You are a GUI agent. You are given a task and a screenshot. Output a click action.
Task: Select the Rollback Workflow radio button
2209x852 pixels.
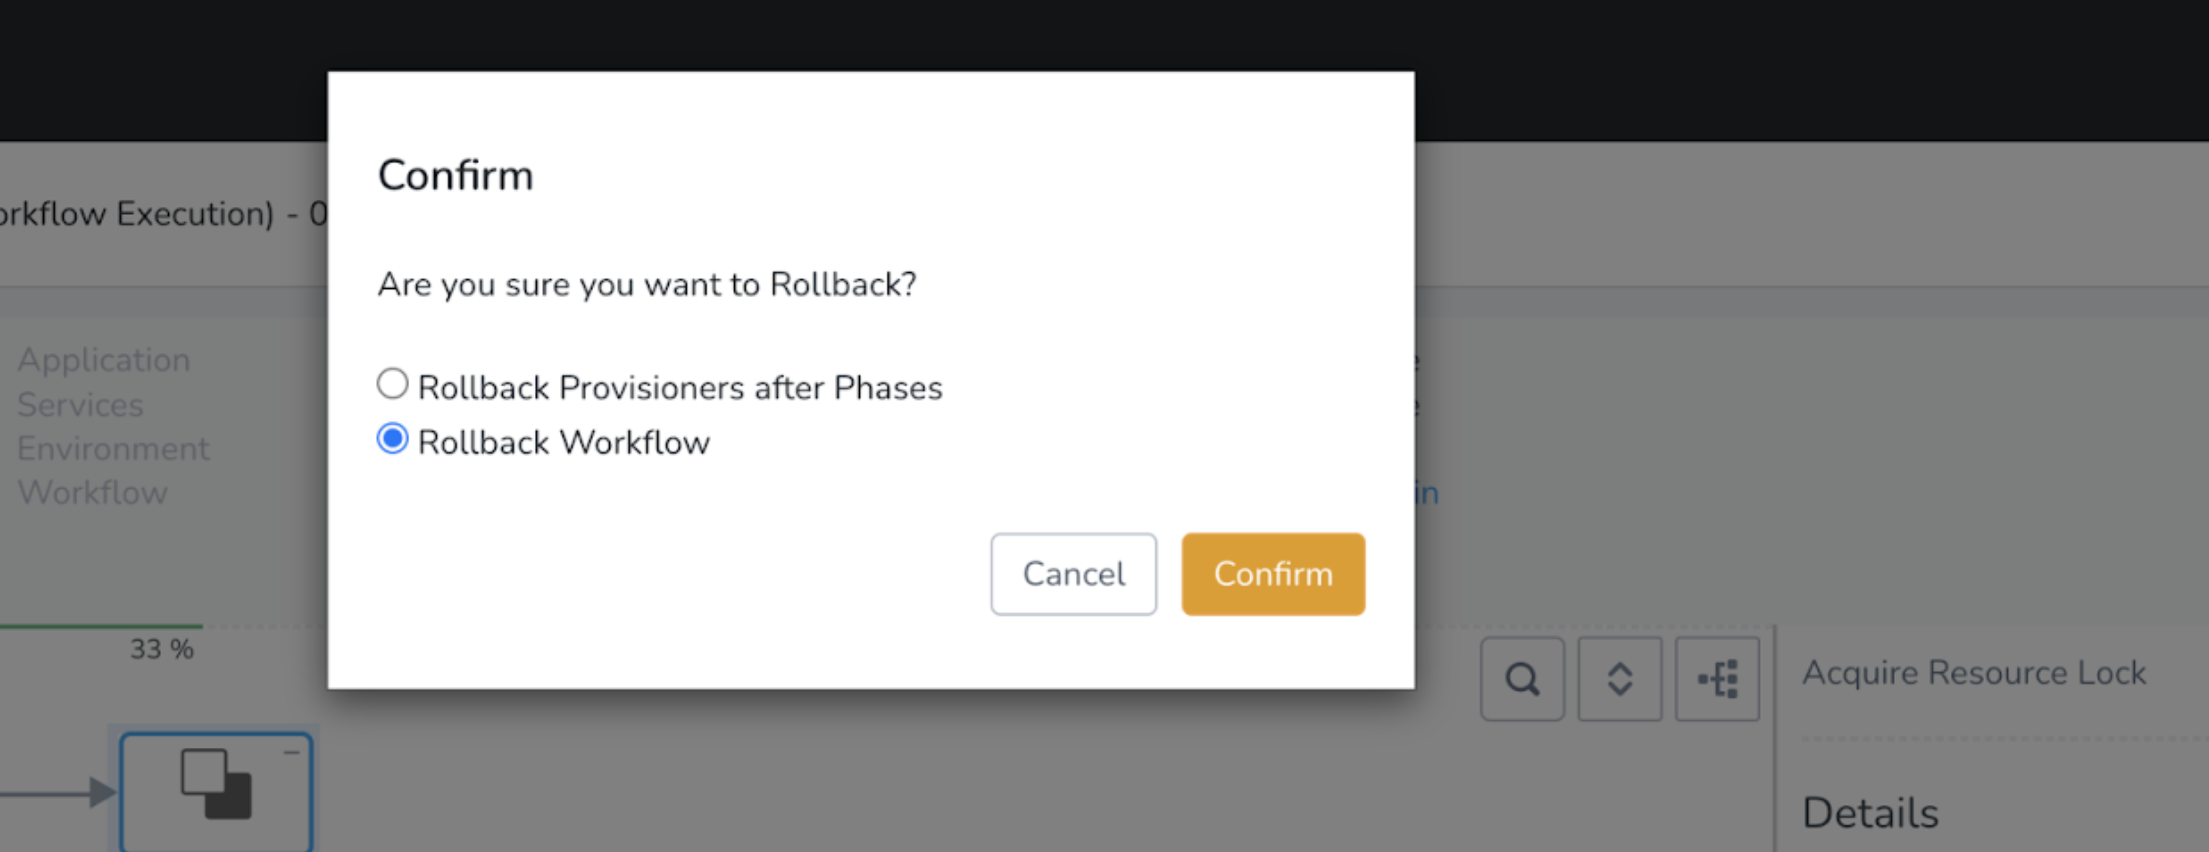tap(392, 439)
